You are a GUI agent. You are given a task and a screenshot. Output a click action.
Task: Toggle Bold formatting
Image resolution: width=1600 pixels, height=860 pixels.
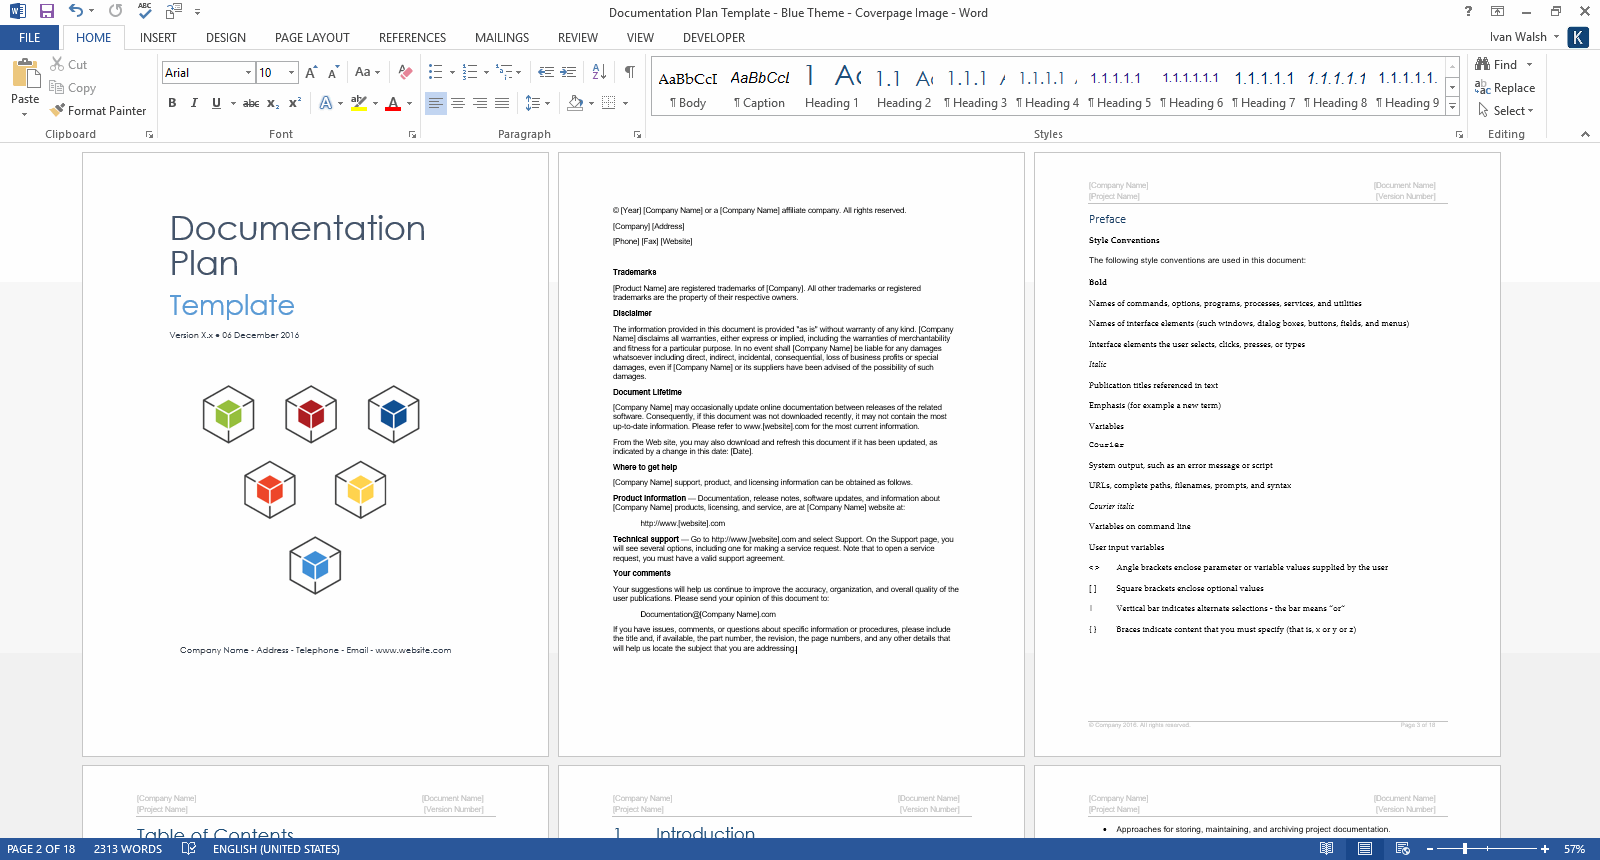coord(172,103)
